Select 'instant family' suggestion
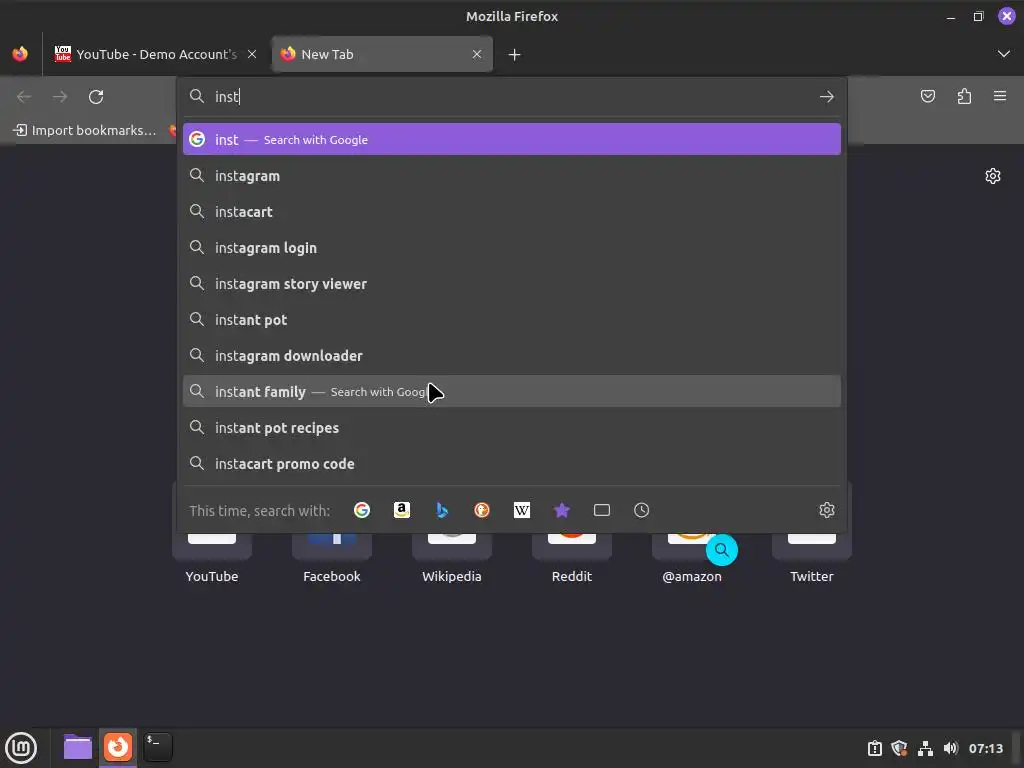This screenshot has width=1024, height=768. [512, 391]
